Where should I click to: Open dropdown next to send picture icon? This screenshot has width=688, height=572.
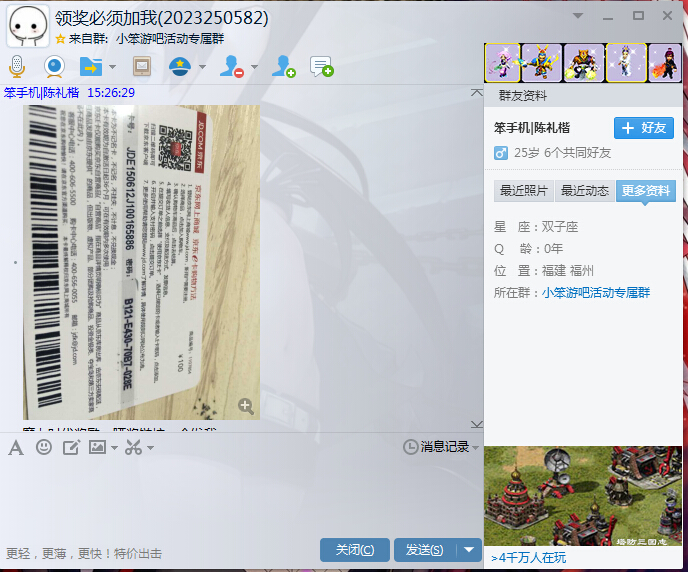click(x=115, y=448)
